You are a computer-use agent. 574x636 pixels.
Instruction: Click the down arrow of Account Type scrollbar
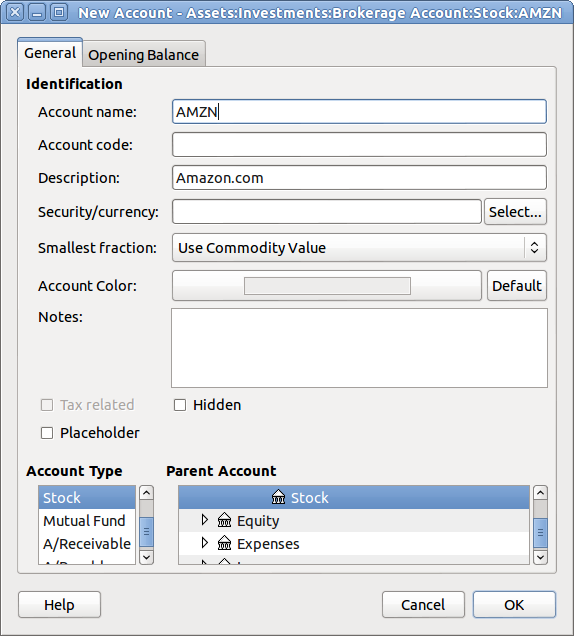click(x=146, y=557)
